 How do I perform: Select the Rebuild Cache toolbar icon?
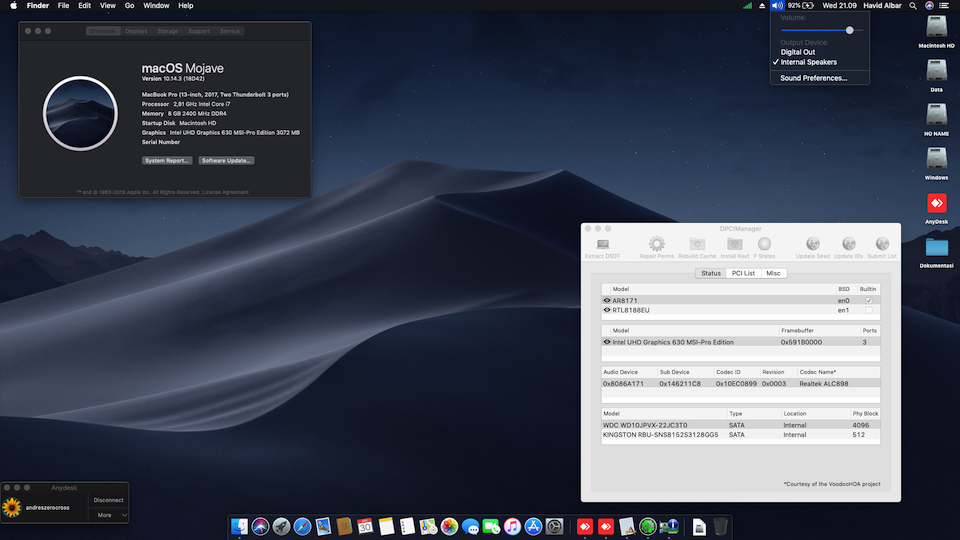click(697, 245)
